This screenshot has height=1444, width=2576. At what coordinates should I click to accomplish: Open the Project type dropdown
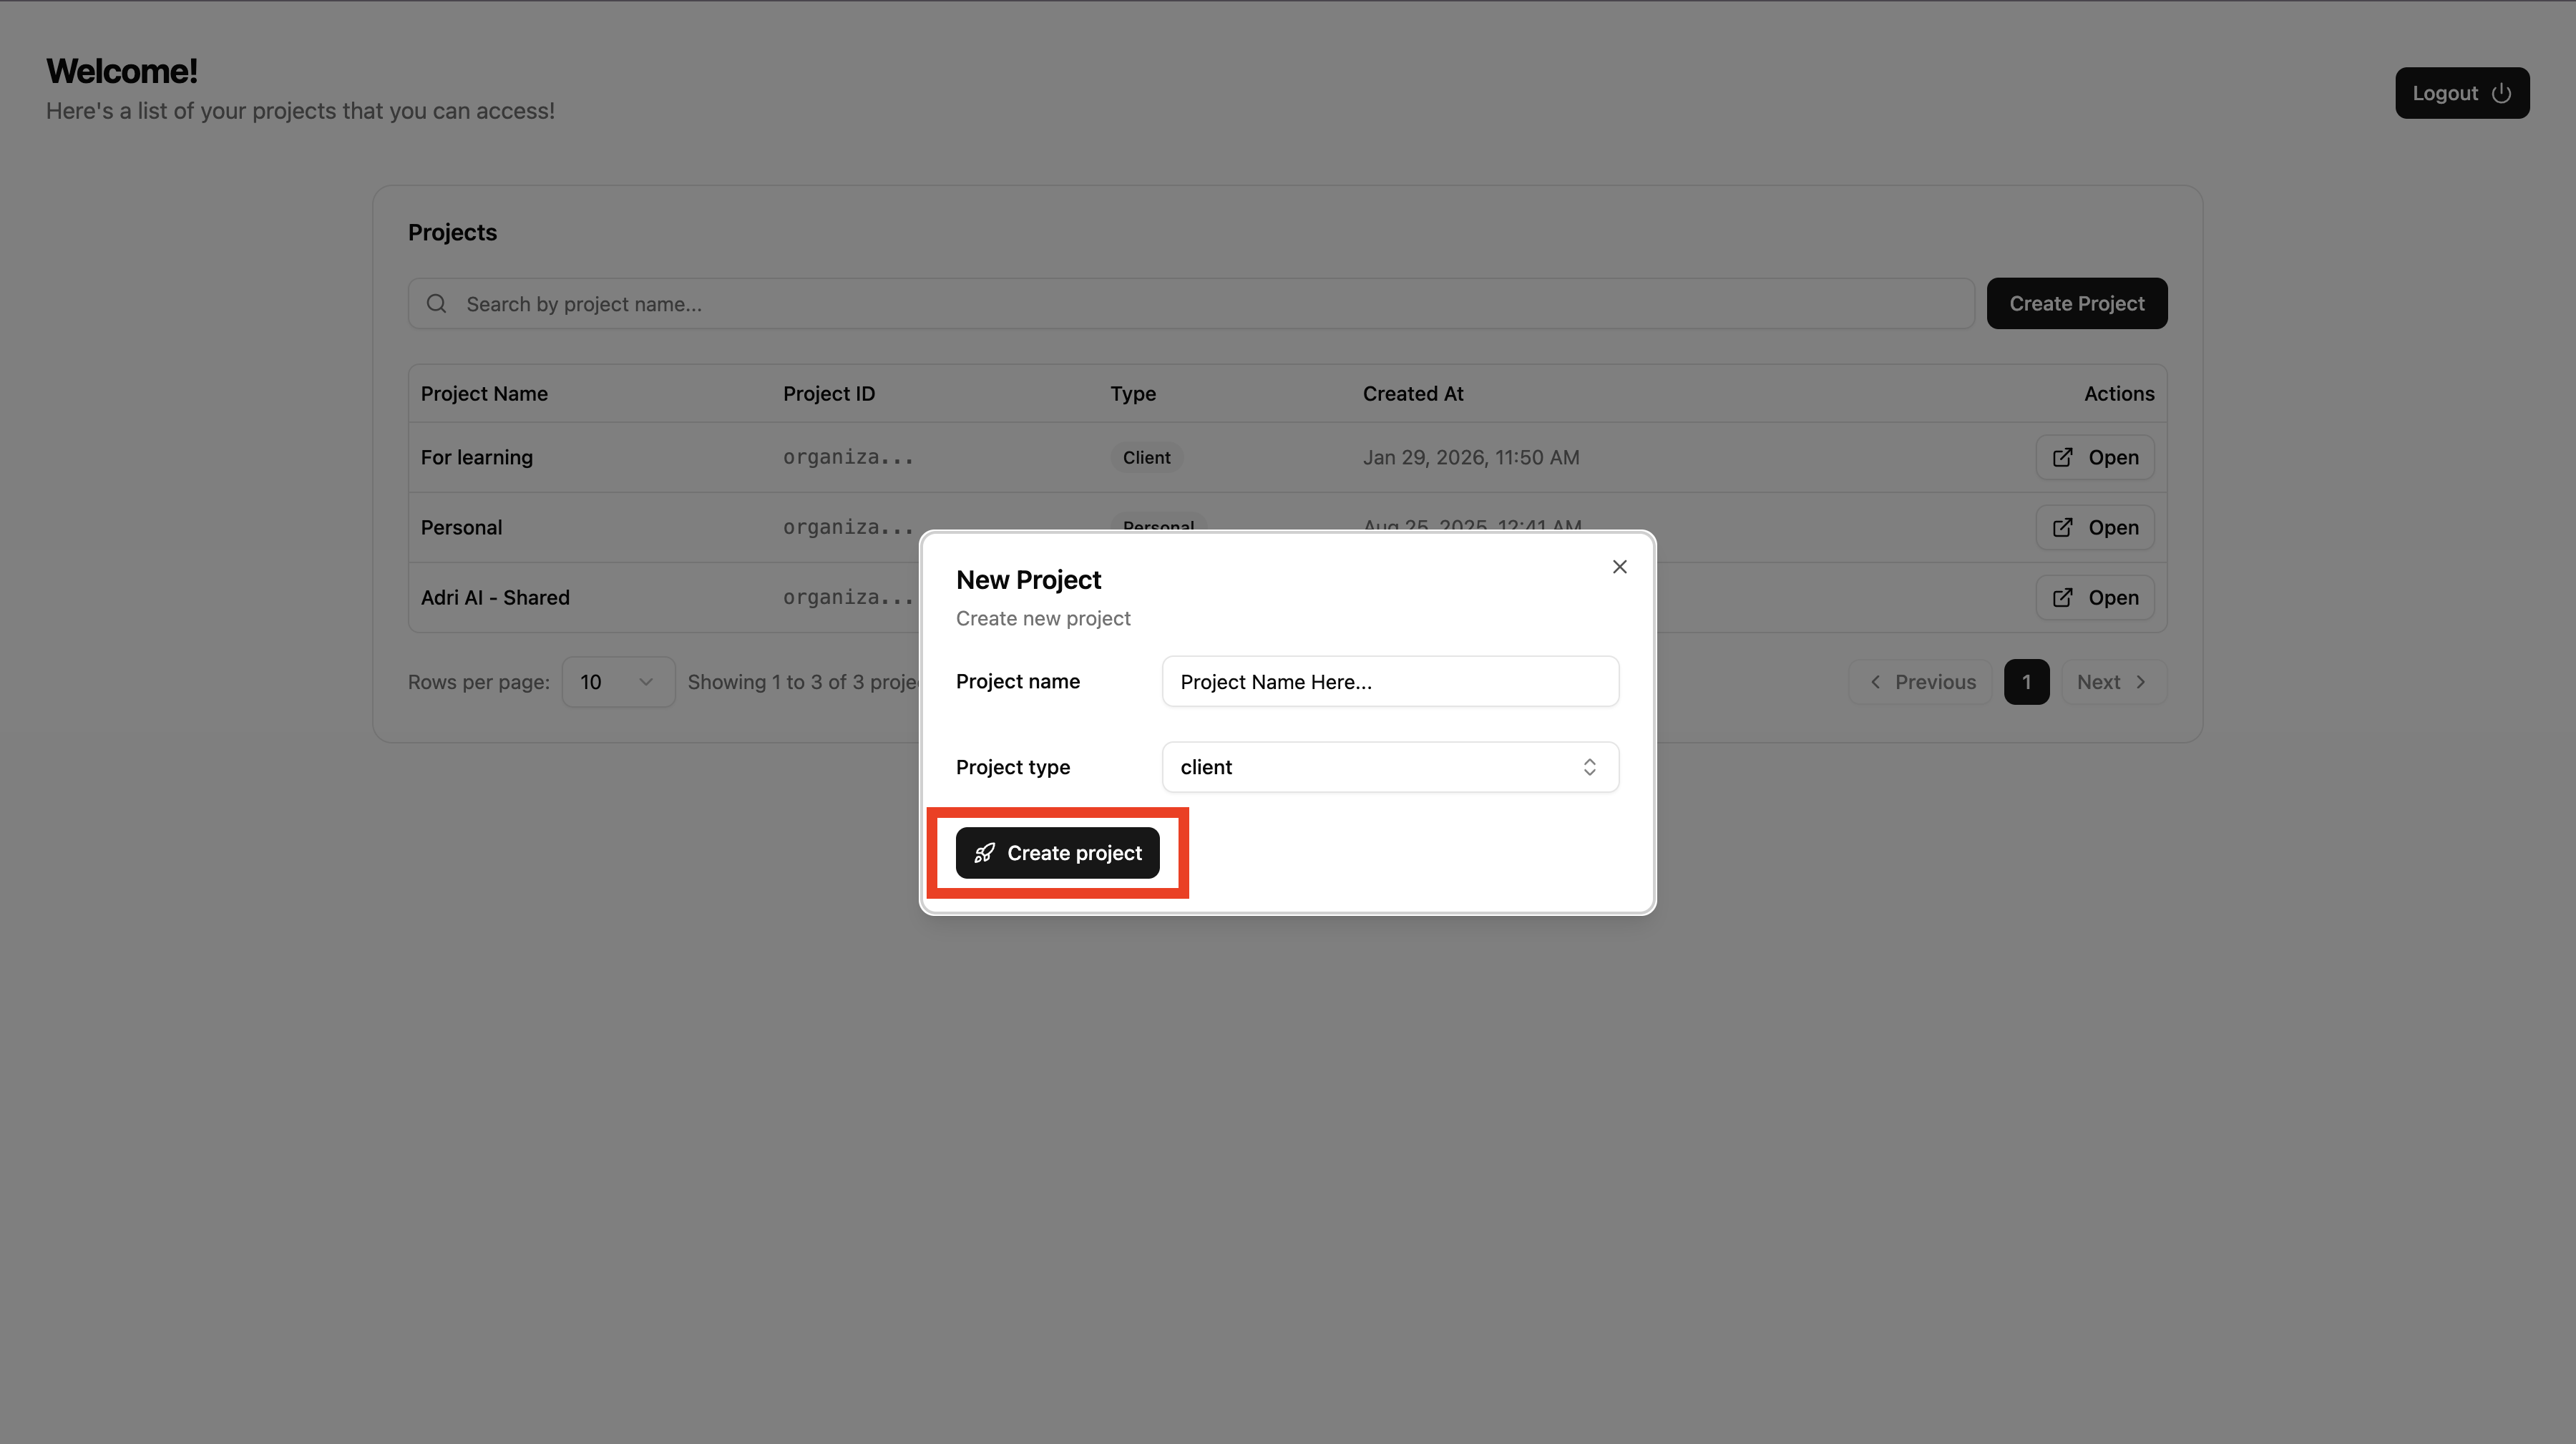click(x=1389, y=767)
